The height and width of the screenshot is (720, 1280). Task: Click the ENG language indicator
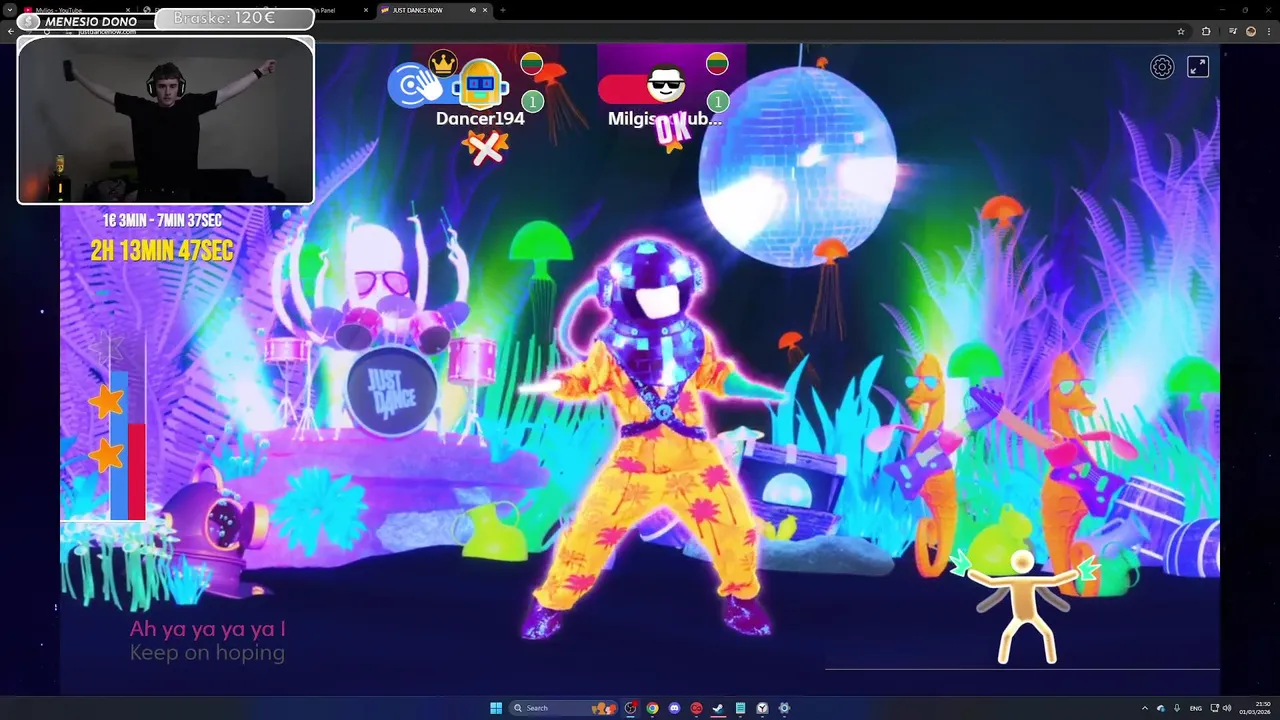click(1195, 708)
